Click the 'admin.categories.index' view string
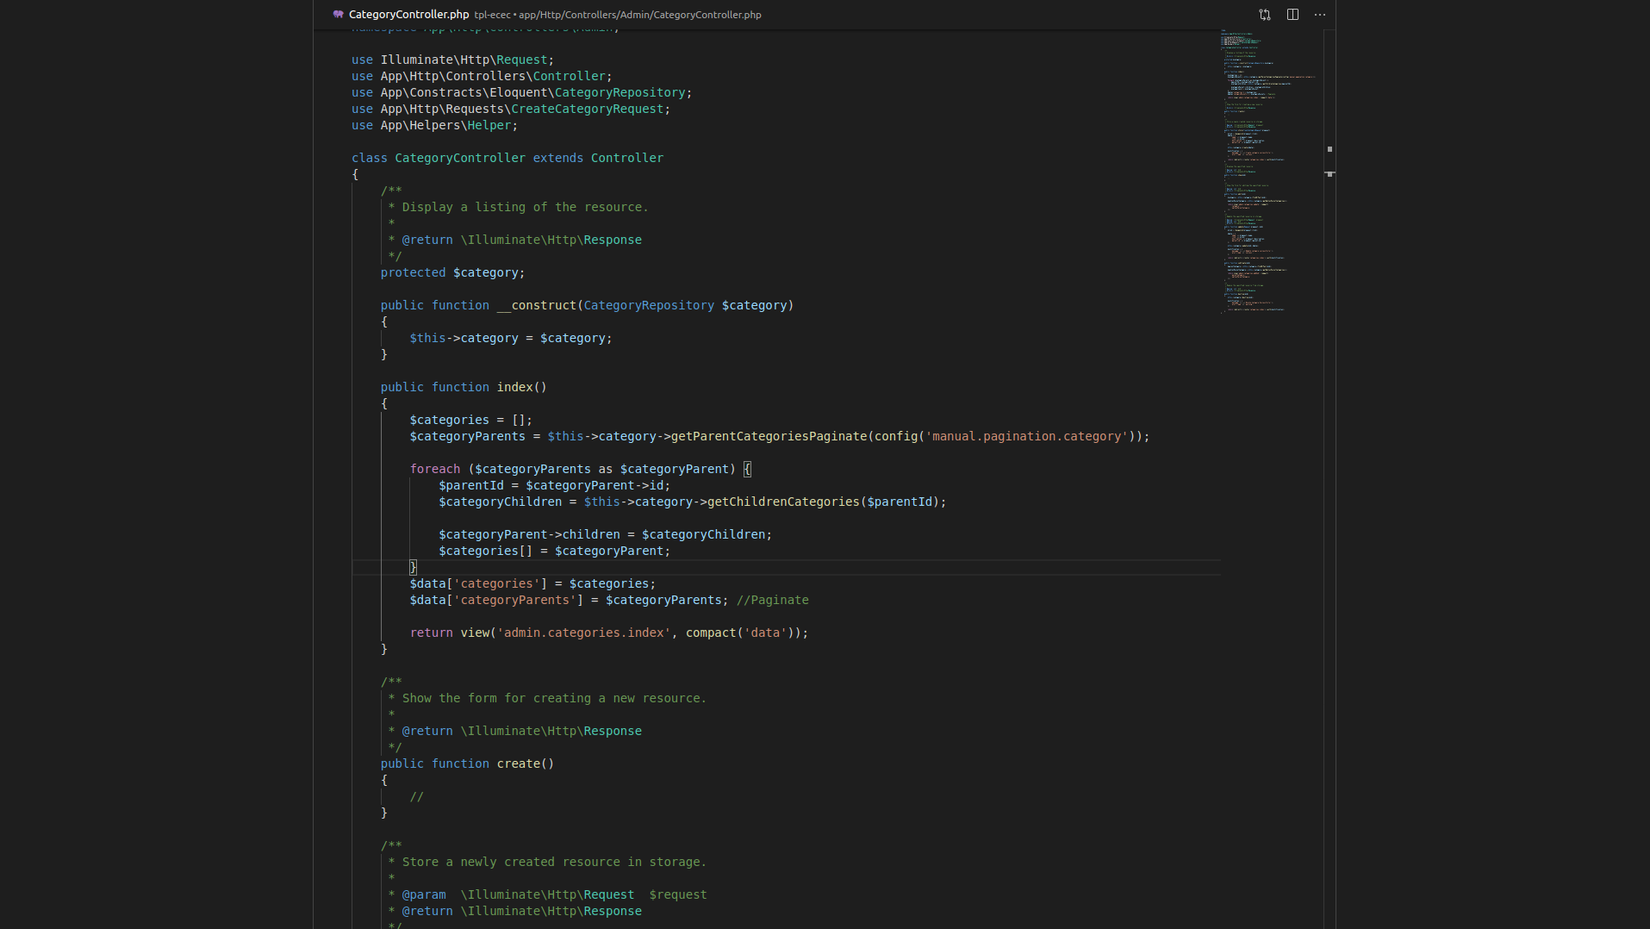Viewport: 1650px width, 929px height. click(584, 633)
